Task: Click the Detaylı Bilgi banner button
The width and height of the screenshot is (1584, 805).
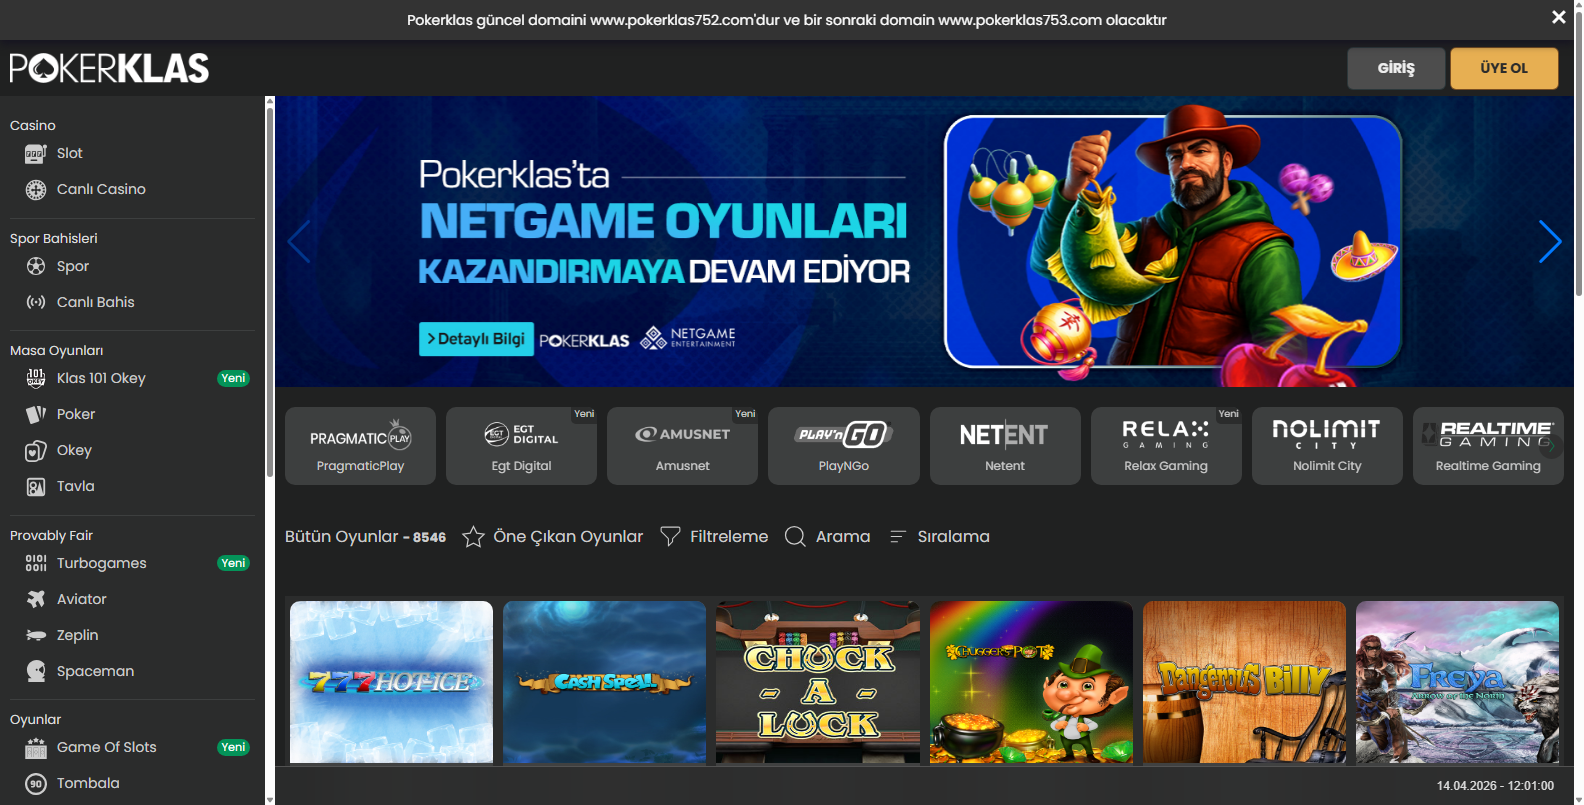Action: (x=476, y=339)
